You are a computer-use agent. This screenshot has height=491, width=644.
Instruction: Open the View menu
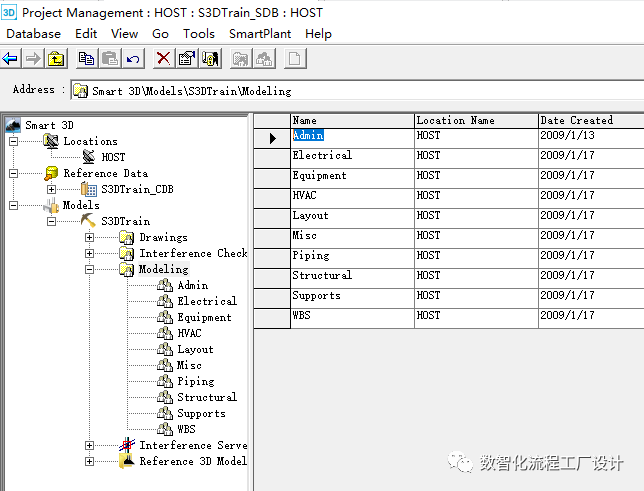click(x=124, y=34)
